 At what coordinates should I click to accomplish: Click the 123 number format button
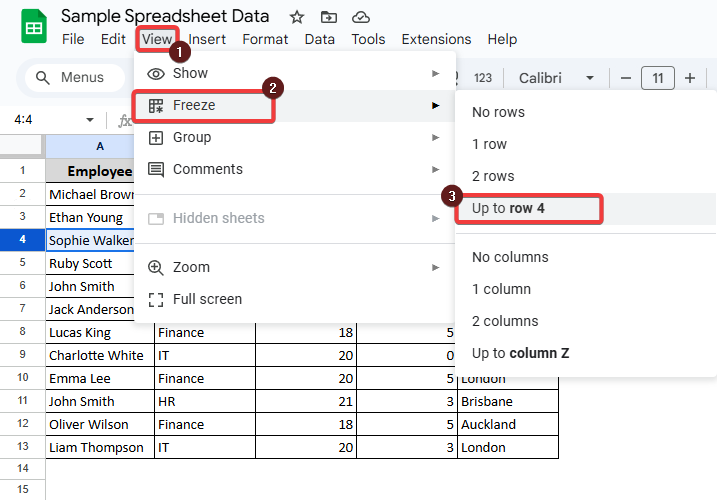click(x=483, y=78)
